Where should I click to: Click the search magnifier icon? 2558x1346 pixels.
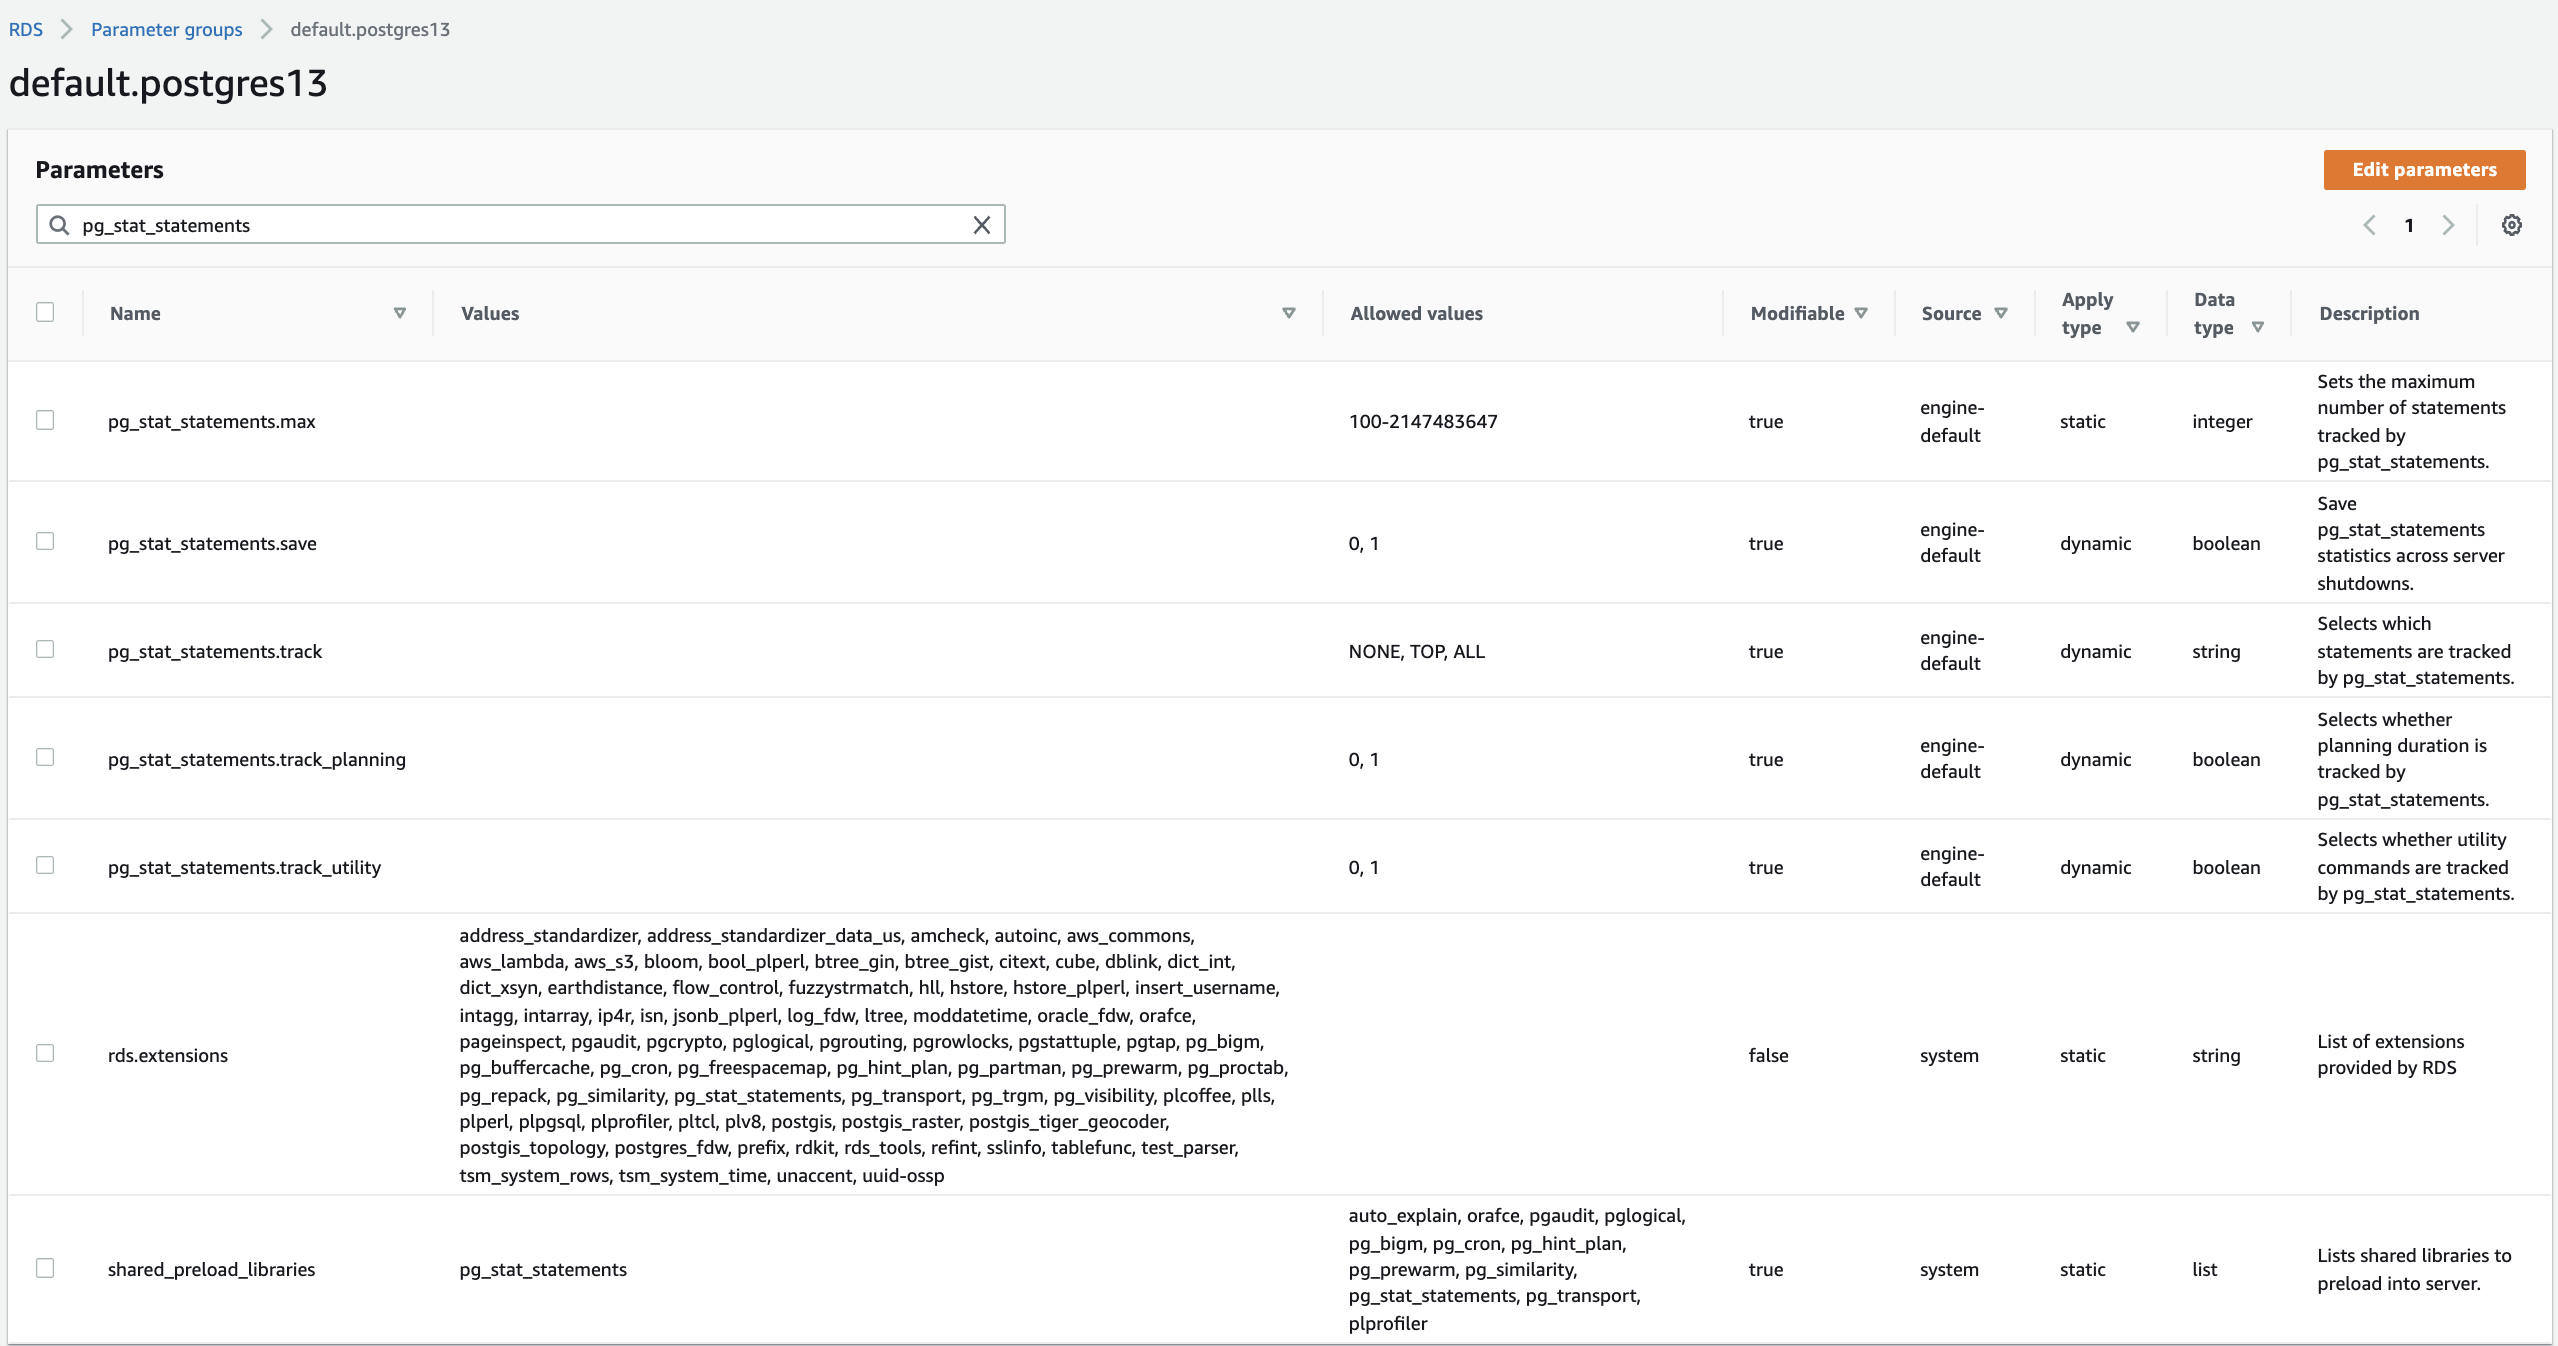(60, 225)
